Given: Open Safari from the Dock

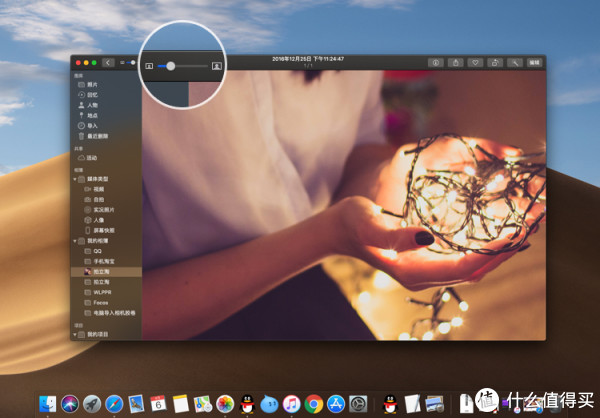Looking at the screenshot, I should (x=113, y=403).
